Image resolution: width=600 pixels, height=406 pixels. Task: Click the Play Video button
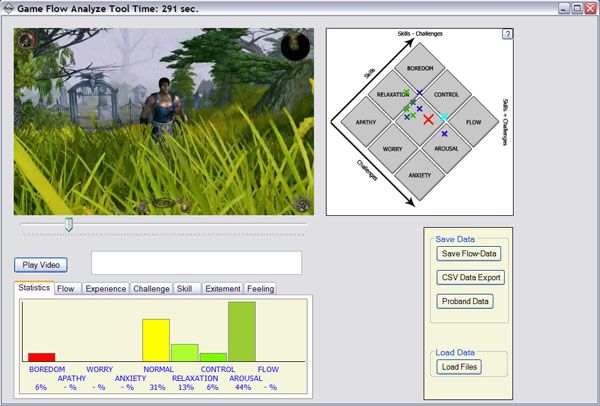(x=41, y=265)
